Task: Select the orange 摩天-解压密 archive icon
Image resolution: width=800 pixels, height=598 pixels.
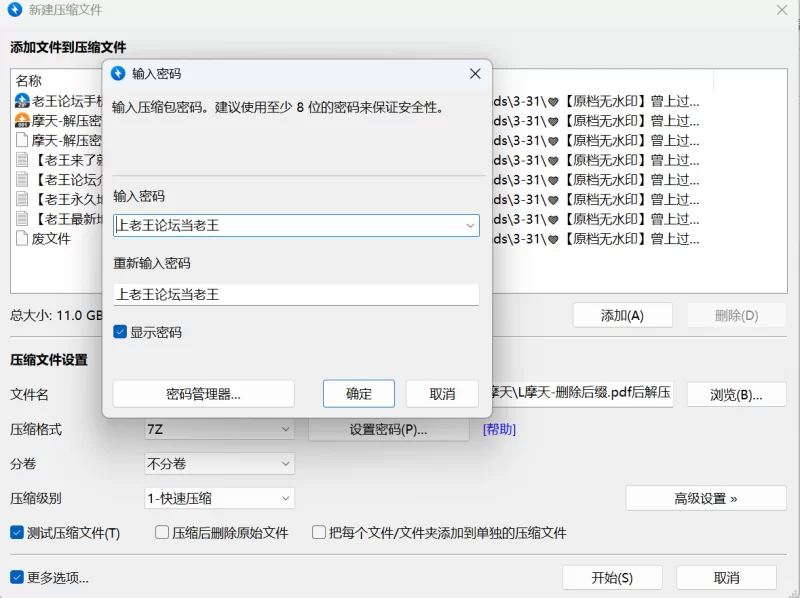Action: [22, 120]
